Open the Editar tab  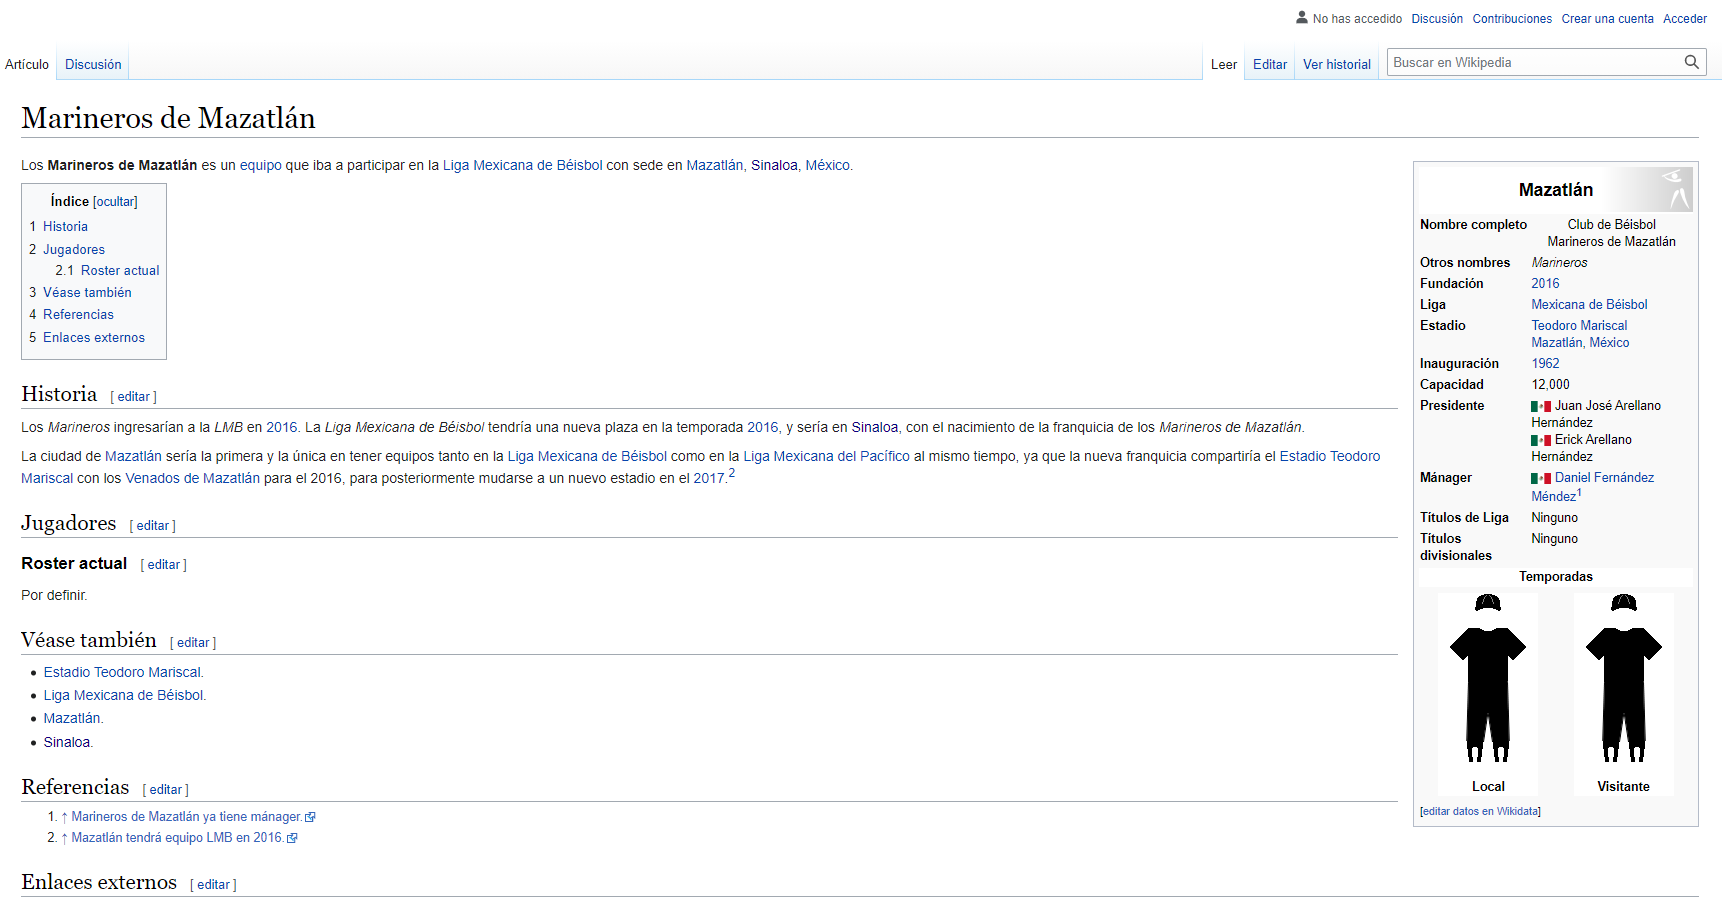(x=1270, y=64)
